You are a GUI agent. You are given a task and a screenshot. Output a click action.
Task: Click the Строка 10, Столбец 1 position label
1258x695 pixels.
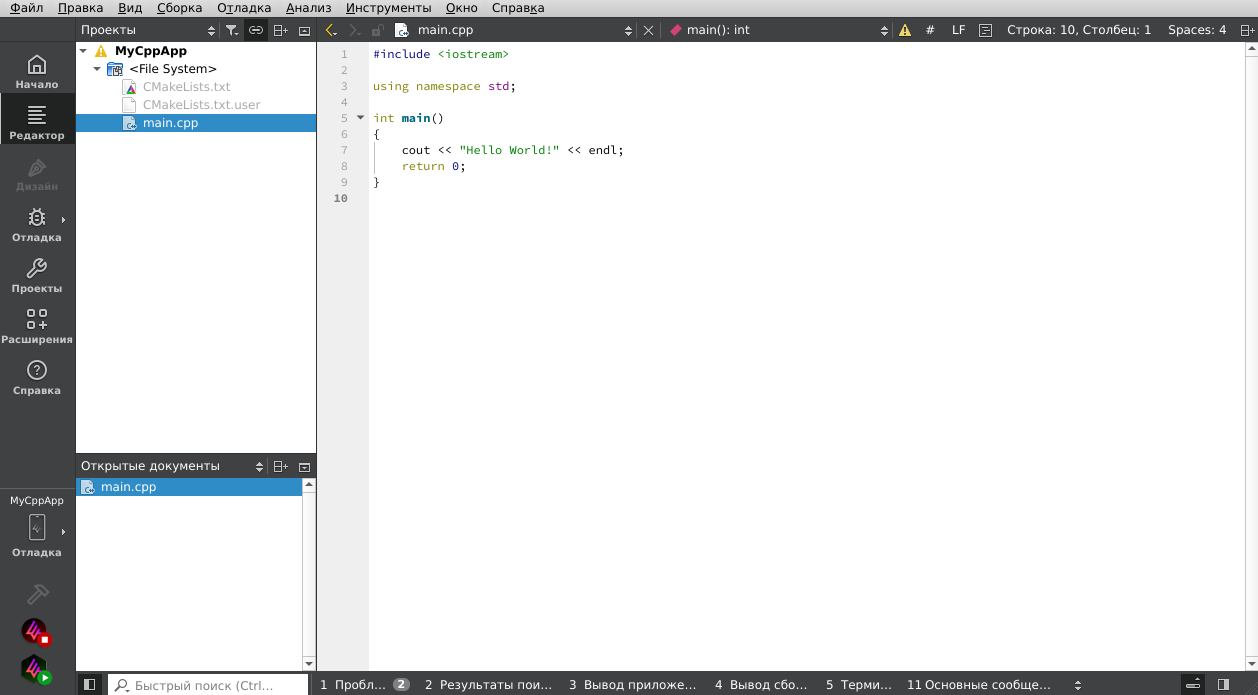pyautogui.click(x=1078, y=30)
